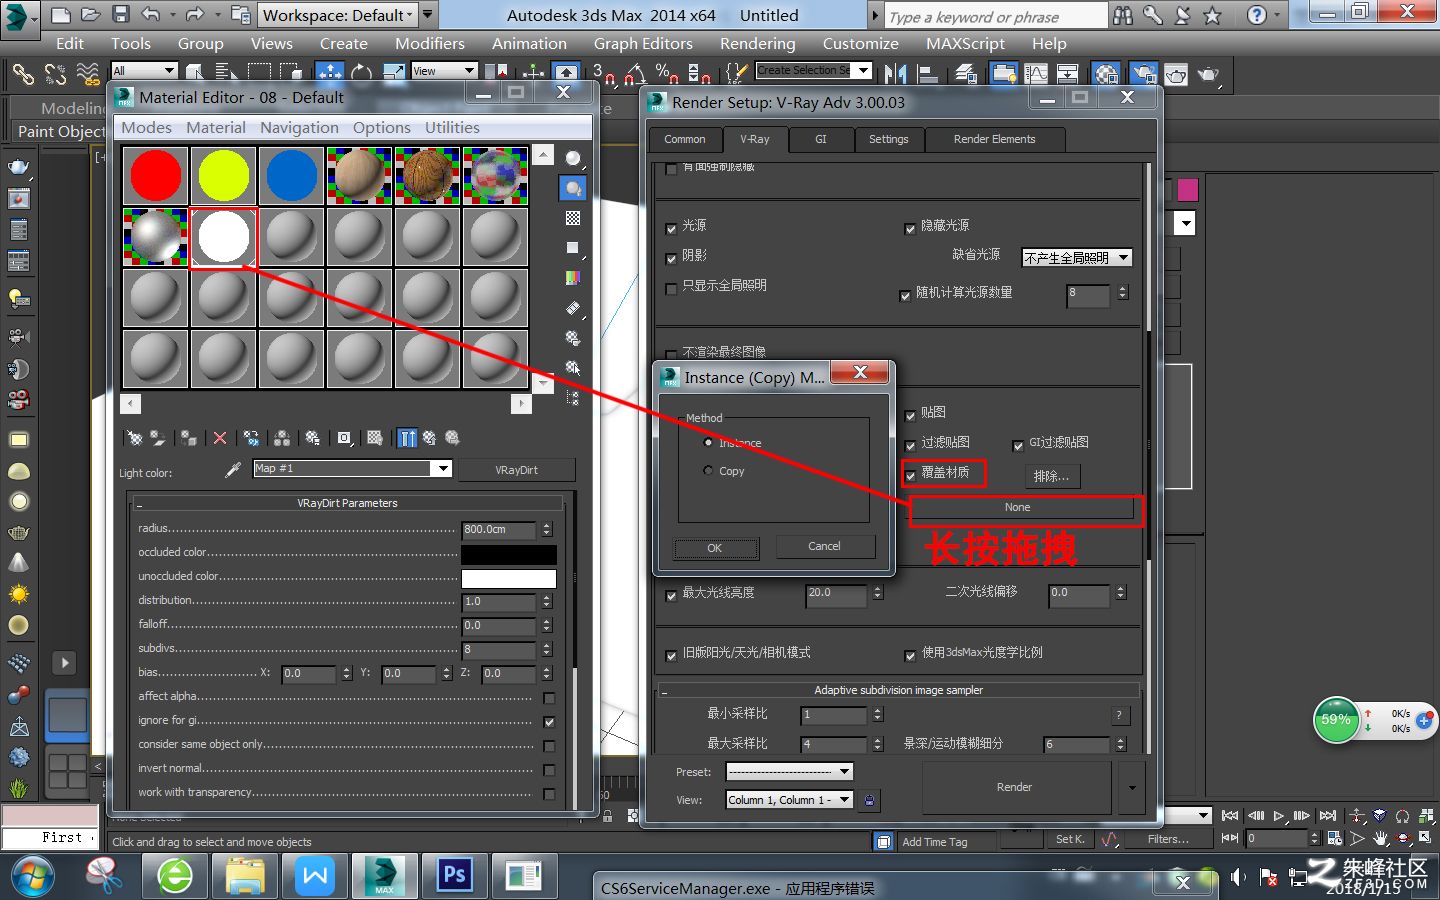Screen dimensions: 1440x900
Task: Open the View Column 1 dropdown
Action: pos(789,799)
